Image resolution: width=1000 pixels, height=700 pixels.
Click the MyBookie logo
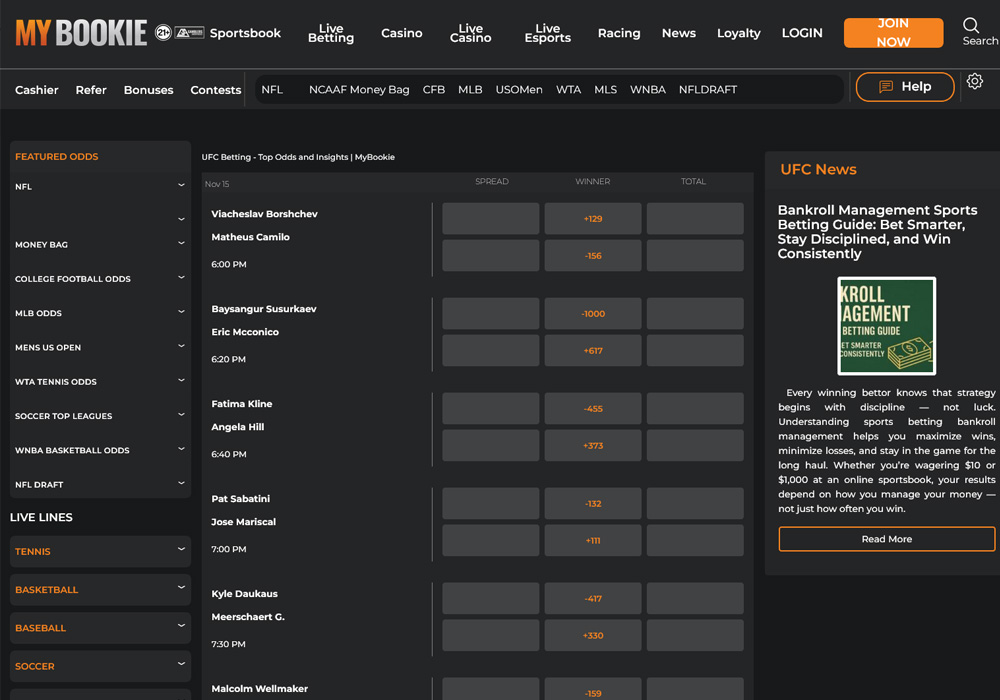pyautogui.click(x=81, y=31)
